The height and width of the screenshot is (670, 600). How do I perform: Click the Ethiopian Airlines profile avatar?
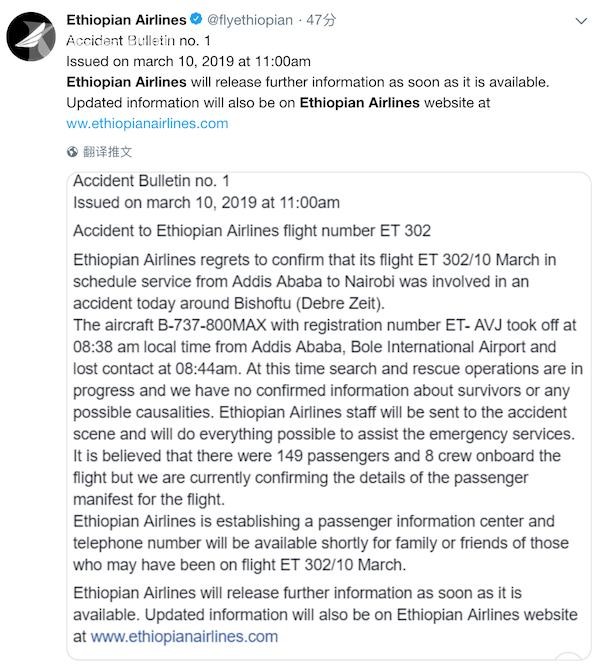(x=33, y=40)
